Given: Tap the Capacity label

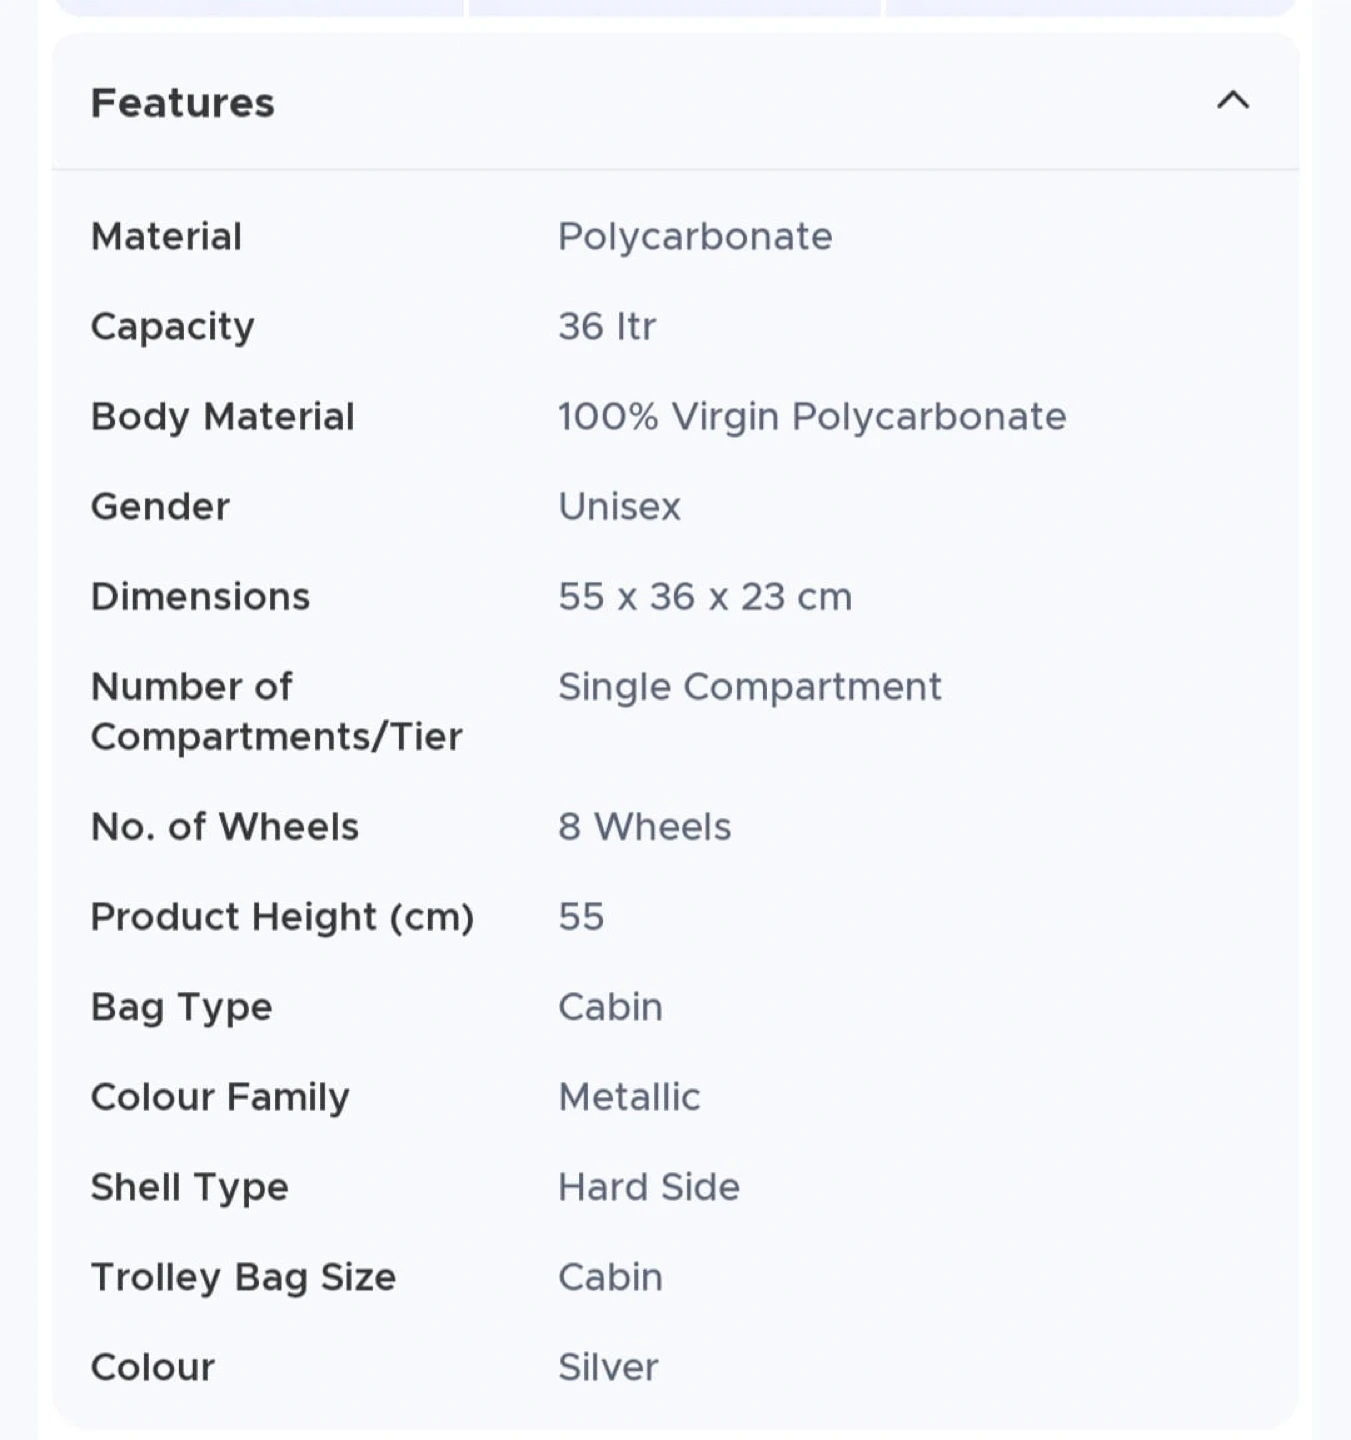Looking at the screenshot, I should coord(172,327).
